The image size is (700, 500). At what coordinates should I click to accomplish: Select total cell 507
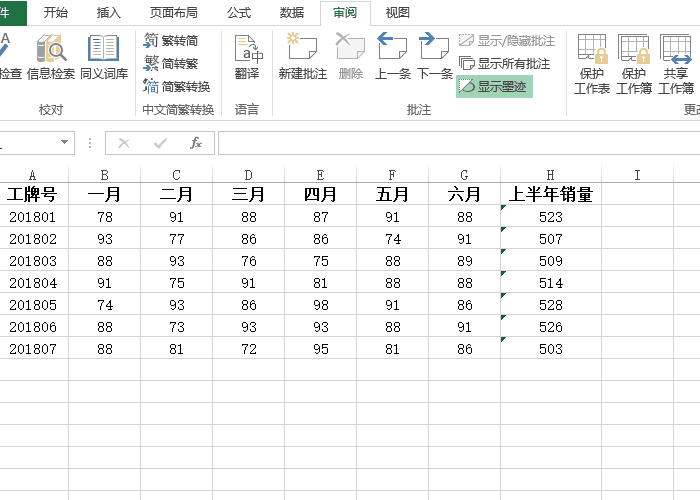click(x=551, y=238)
